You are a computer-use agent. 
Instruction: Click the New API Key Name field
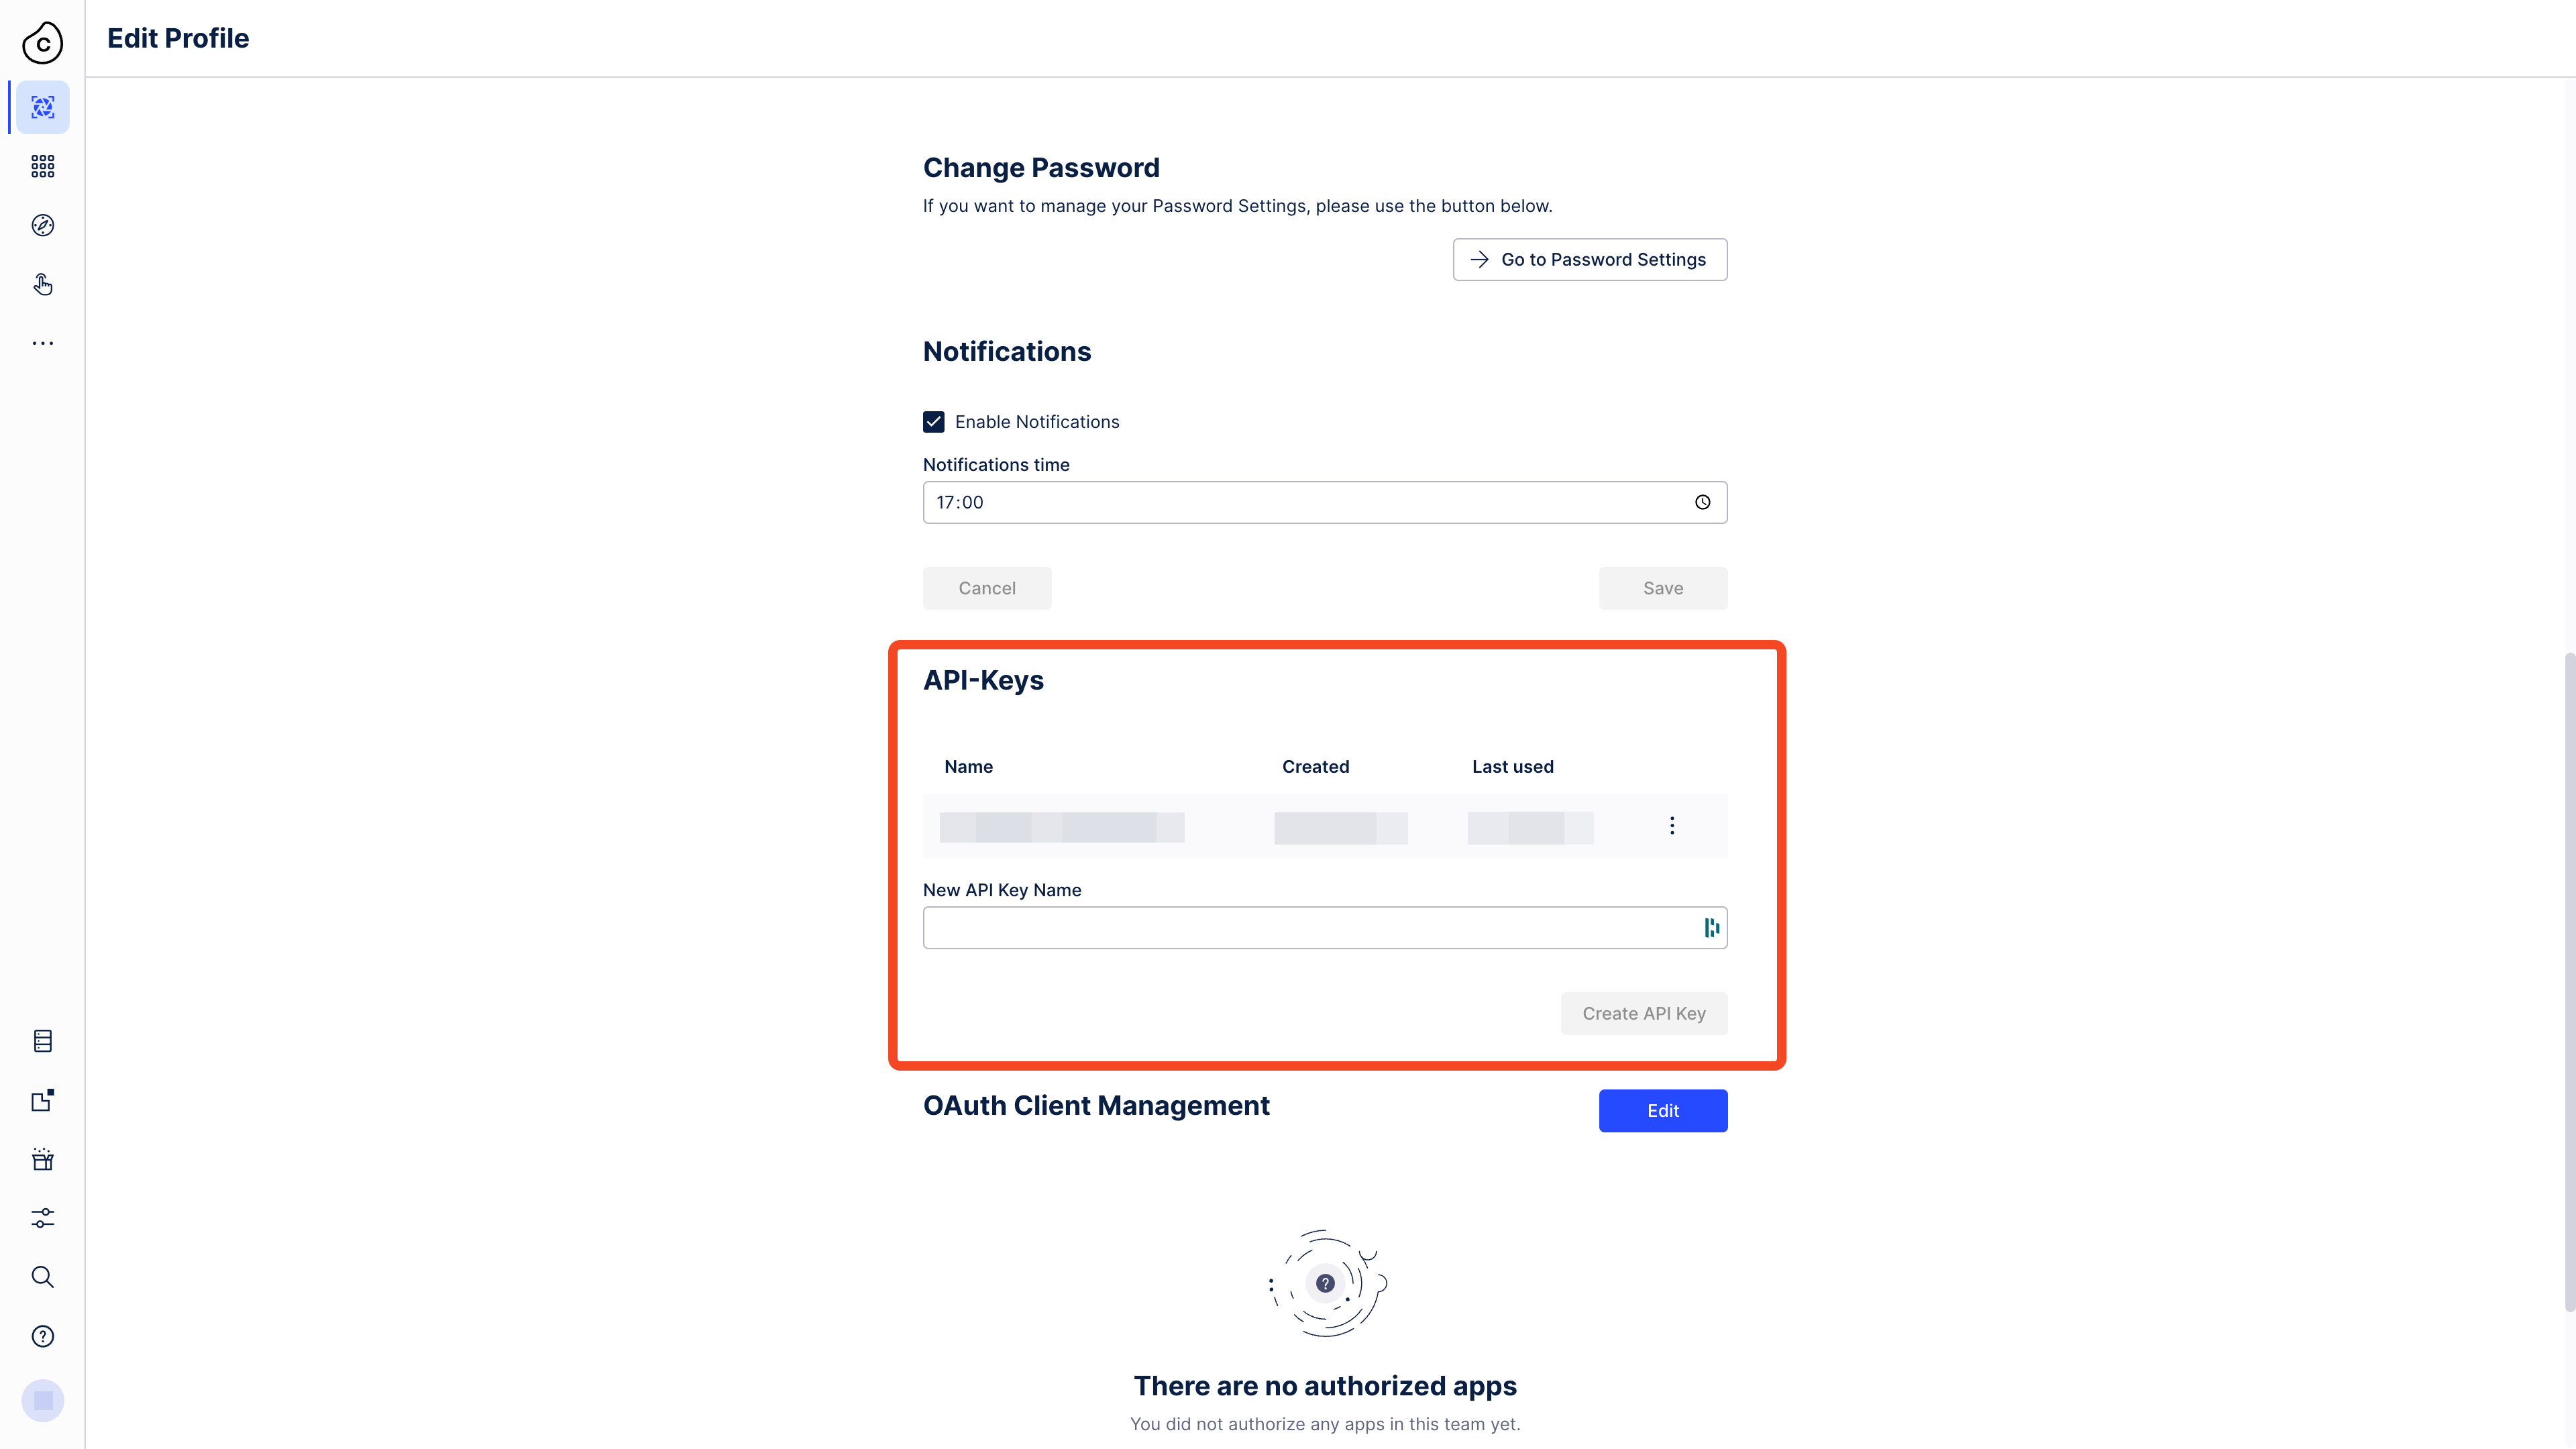(1310, 928)
